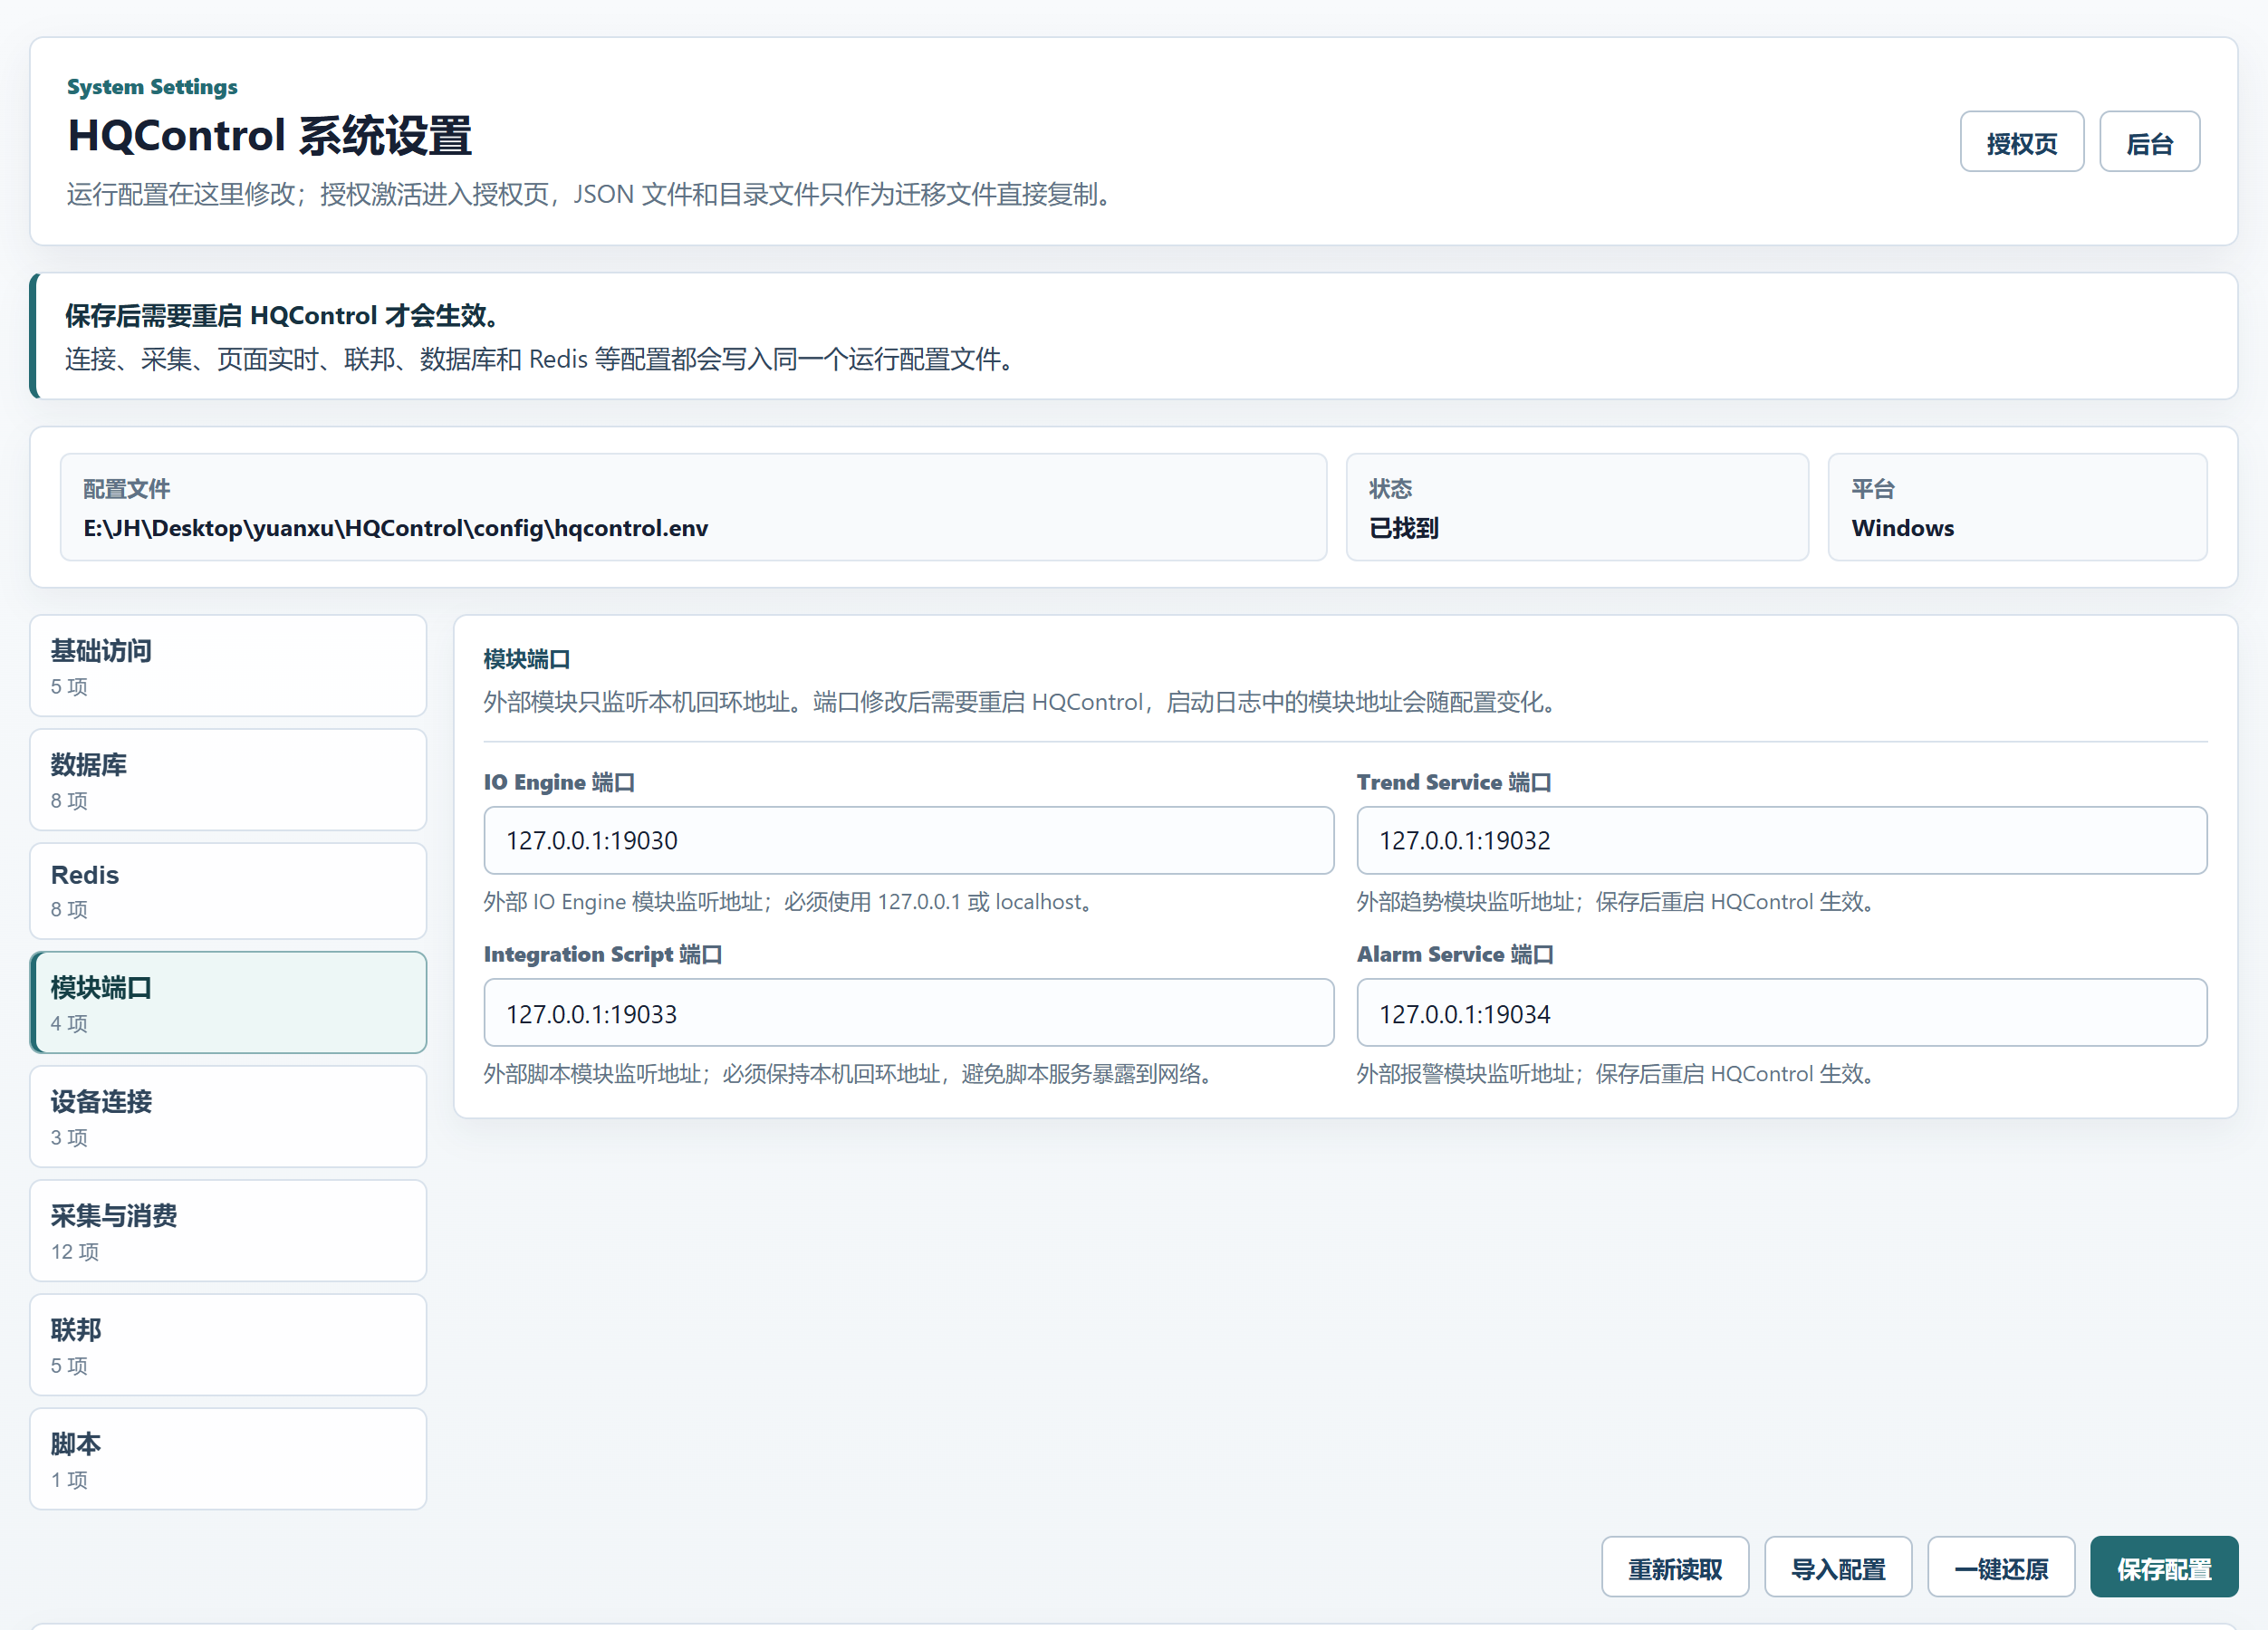Screen dimensions: 2268x1630
Task: Click the Trend Service 端口 label
Action: tap(1454, 782)
